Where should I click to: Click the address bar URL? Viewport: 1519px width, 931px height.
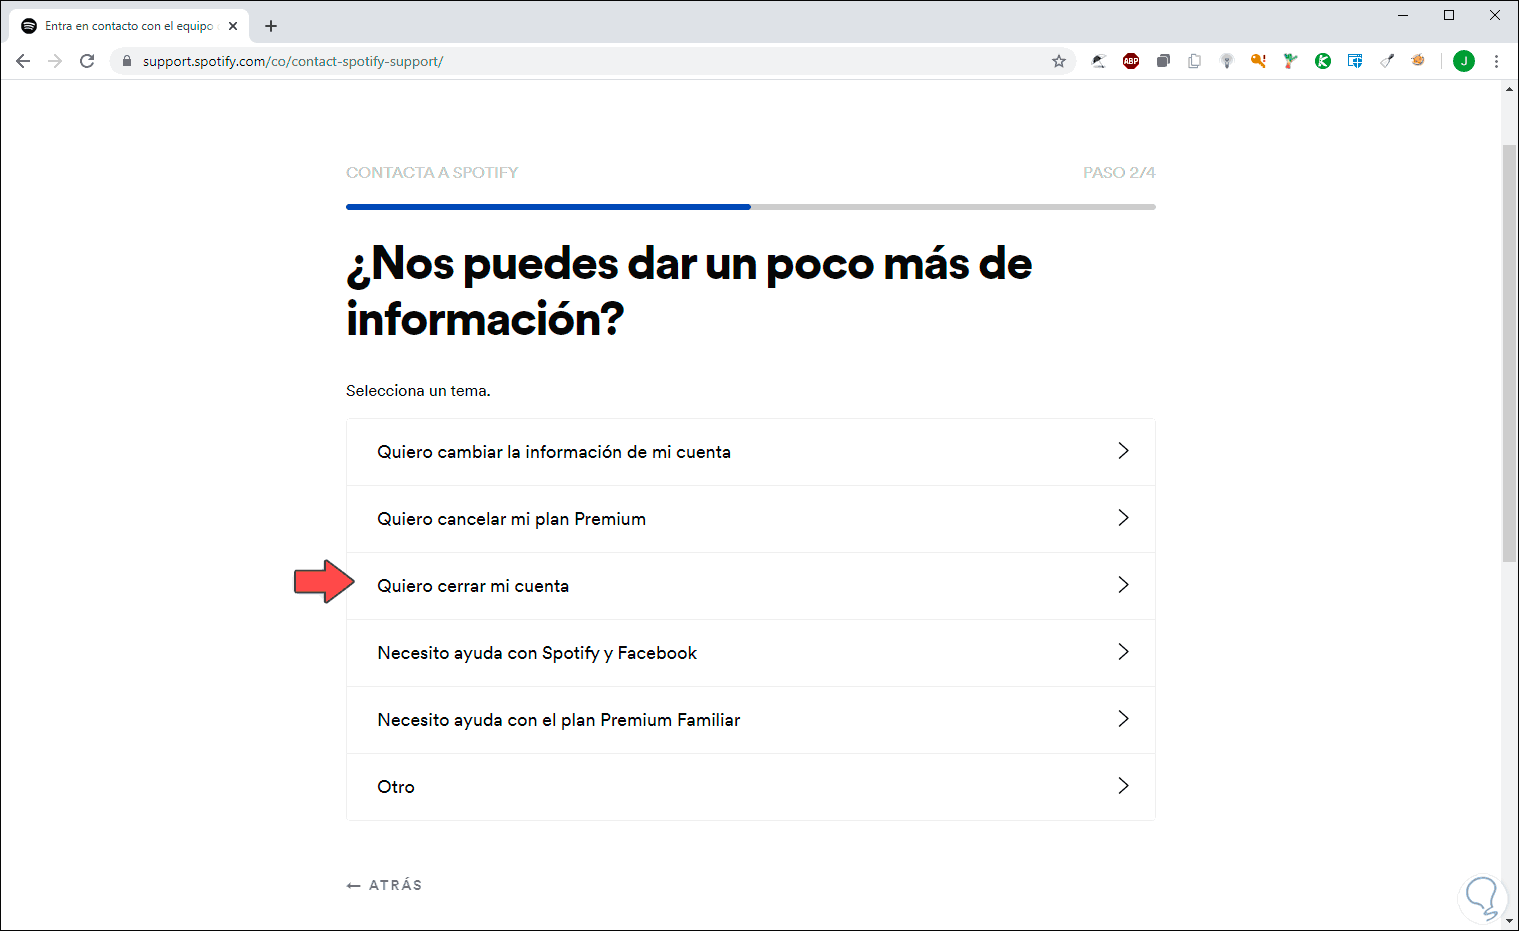click(293, 61)
